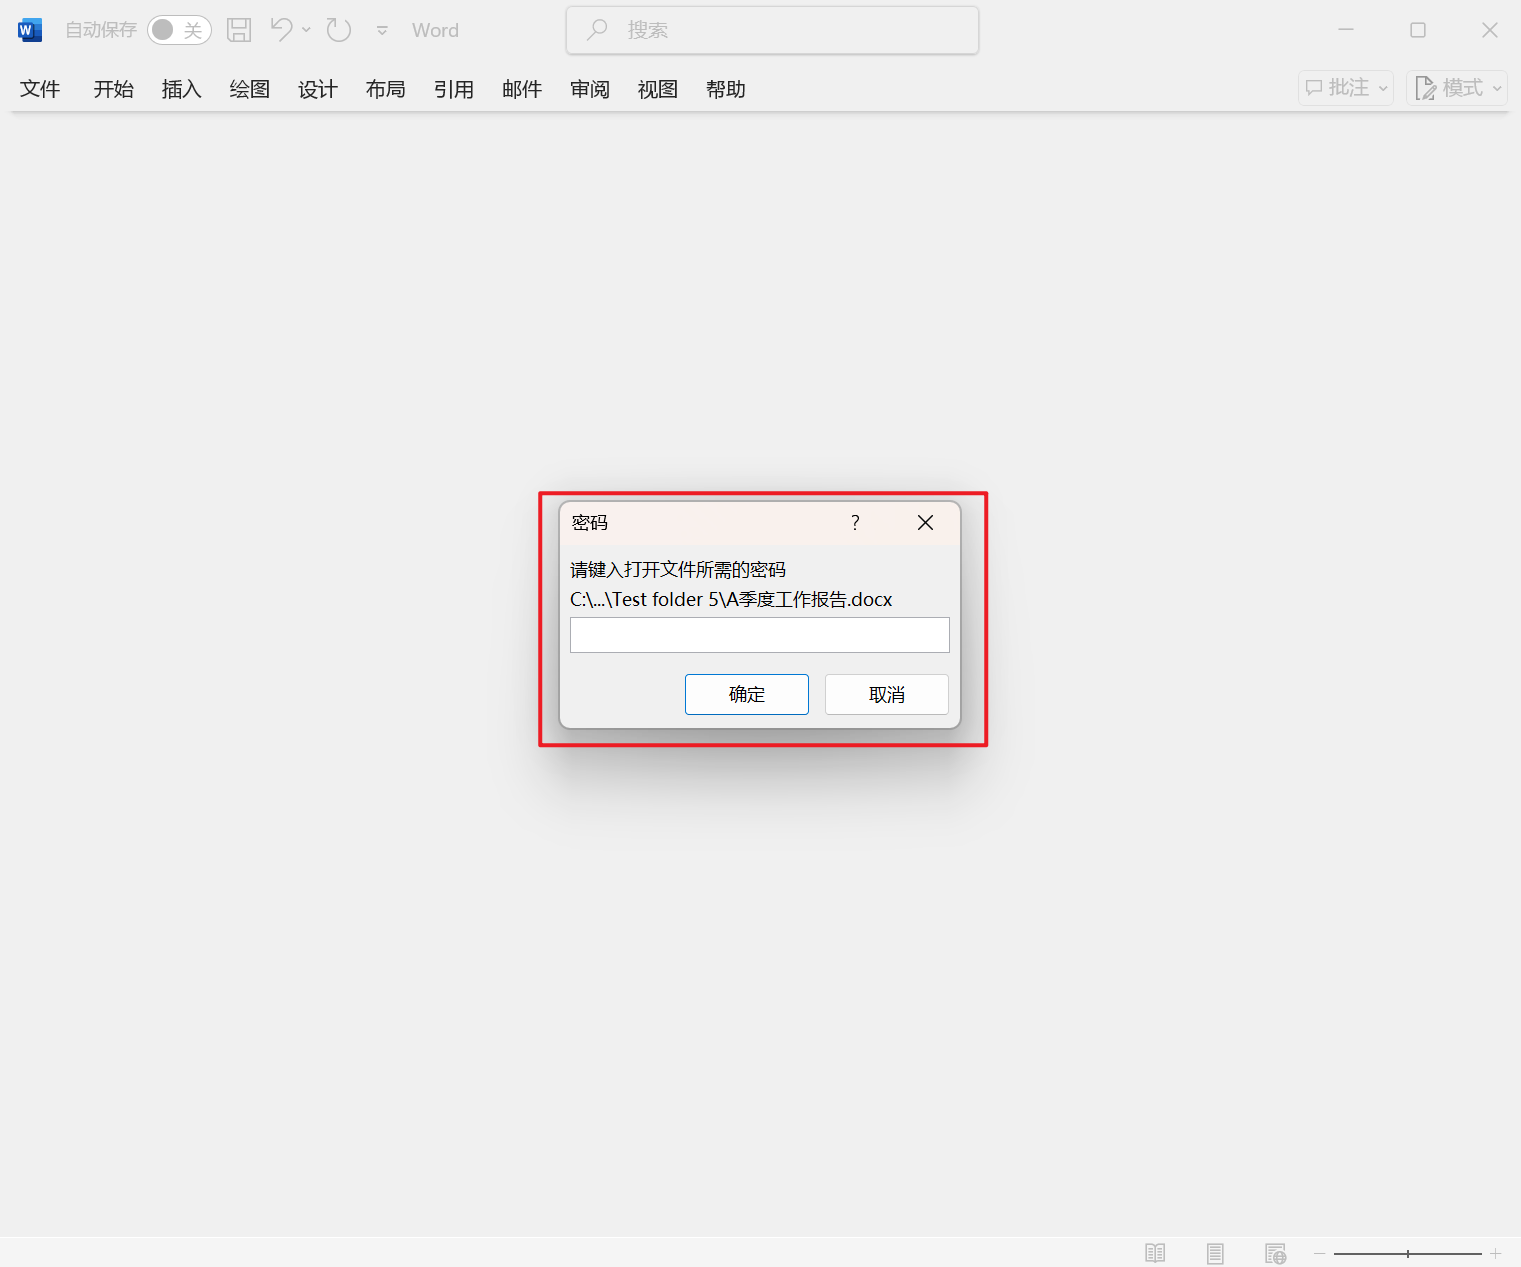Image resolution: width=1521 pixels, height=1267 pixels.
Task: Click the help question mark on the 密码 dialog
Action: coord(855,522)
